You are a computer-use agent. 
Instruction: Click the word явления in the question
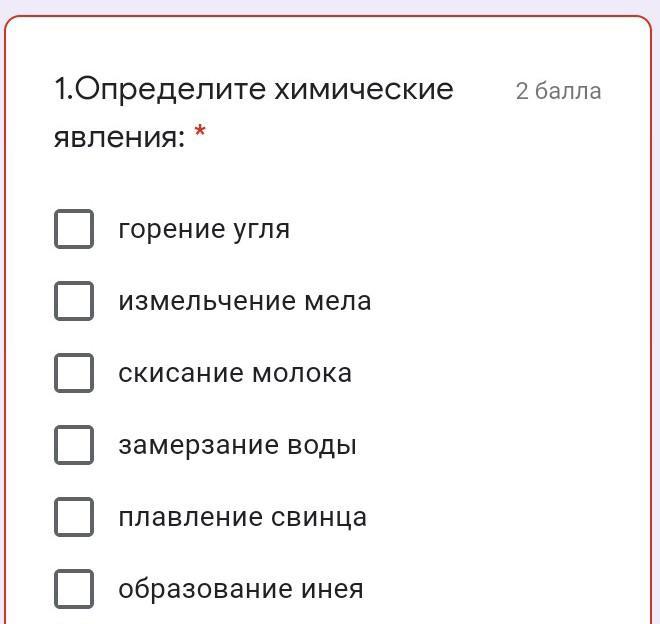(x=120, y=137)
